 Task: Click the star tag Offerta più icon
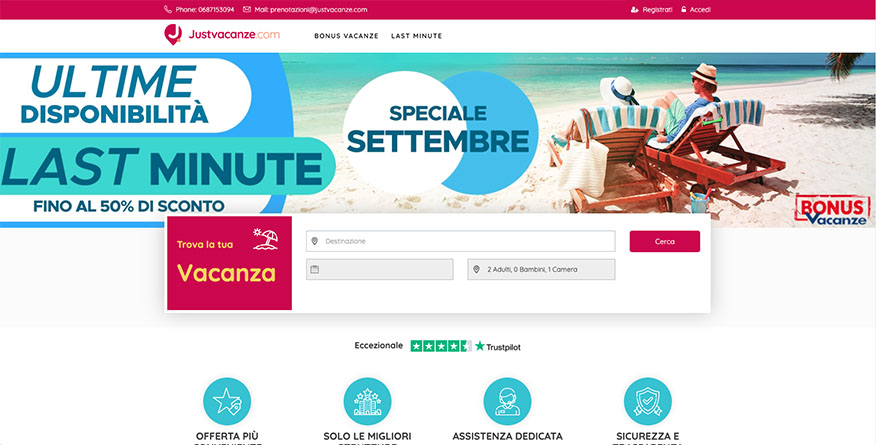click(x=227, y=401)
